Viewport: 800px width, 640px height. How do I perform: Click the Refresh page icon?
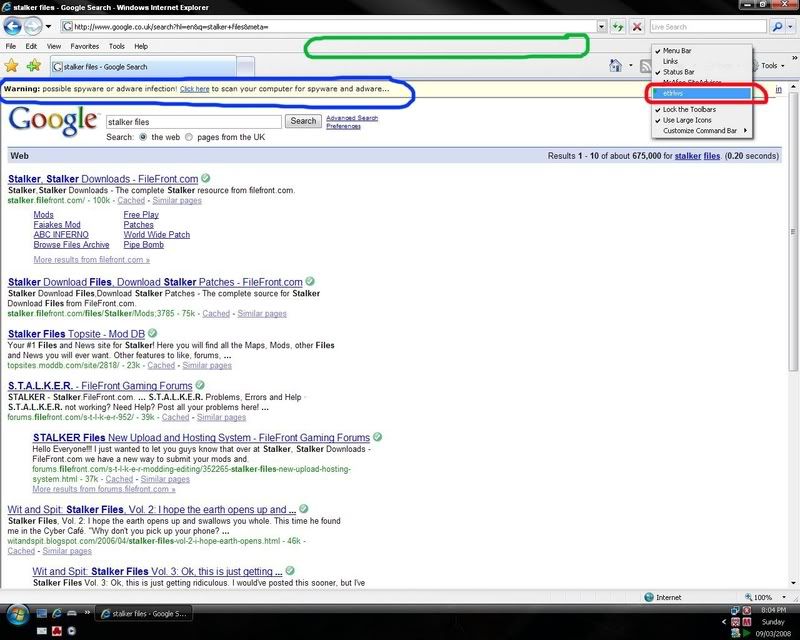coord(619,26)
